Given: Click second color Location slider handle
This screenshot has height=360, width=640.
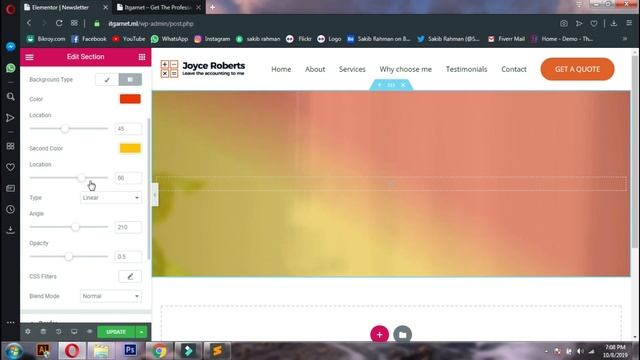Looking at the screenshot, I should [x=82, y=178].
